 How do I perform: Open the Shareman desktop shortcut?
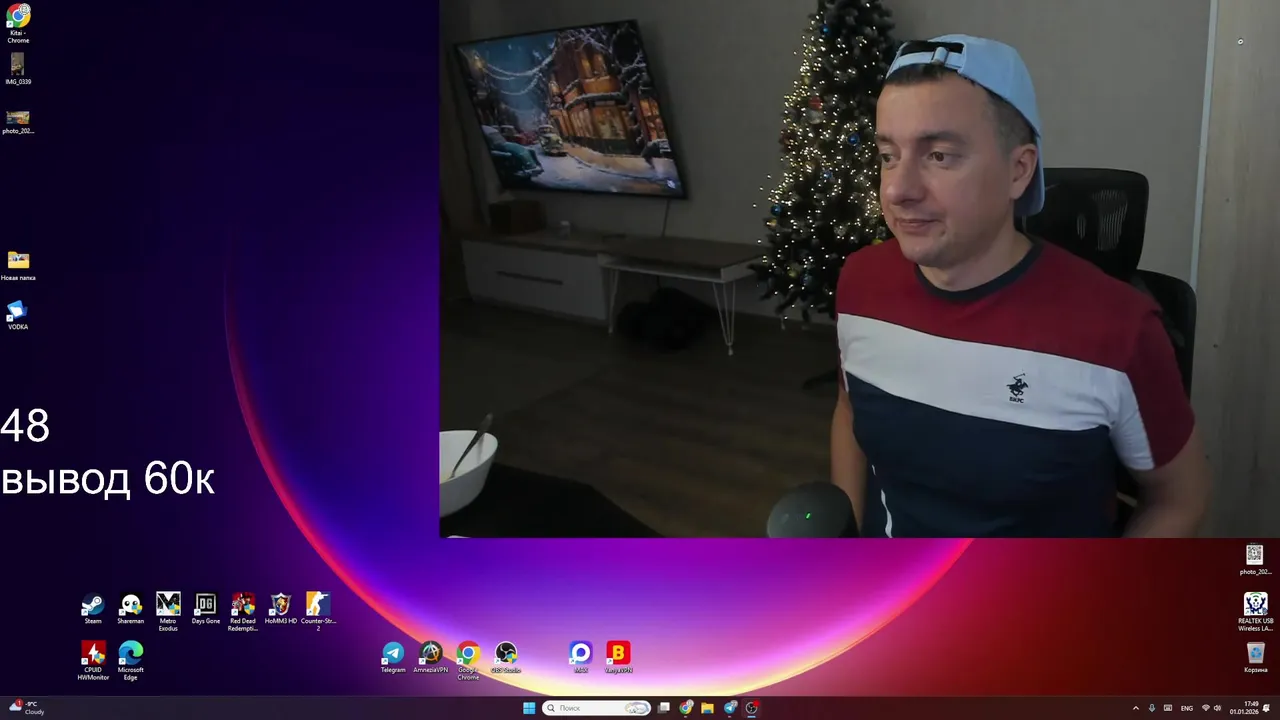coord(130,609)
